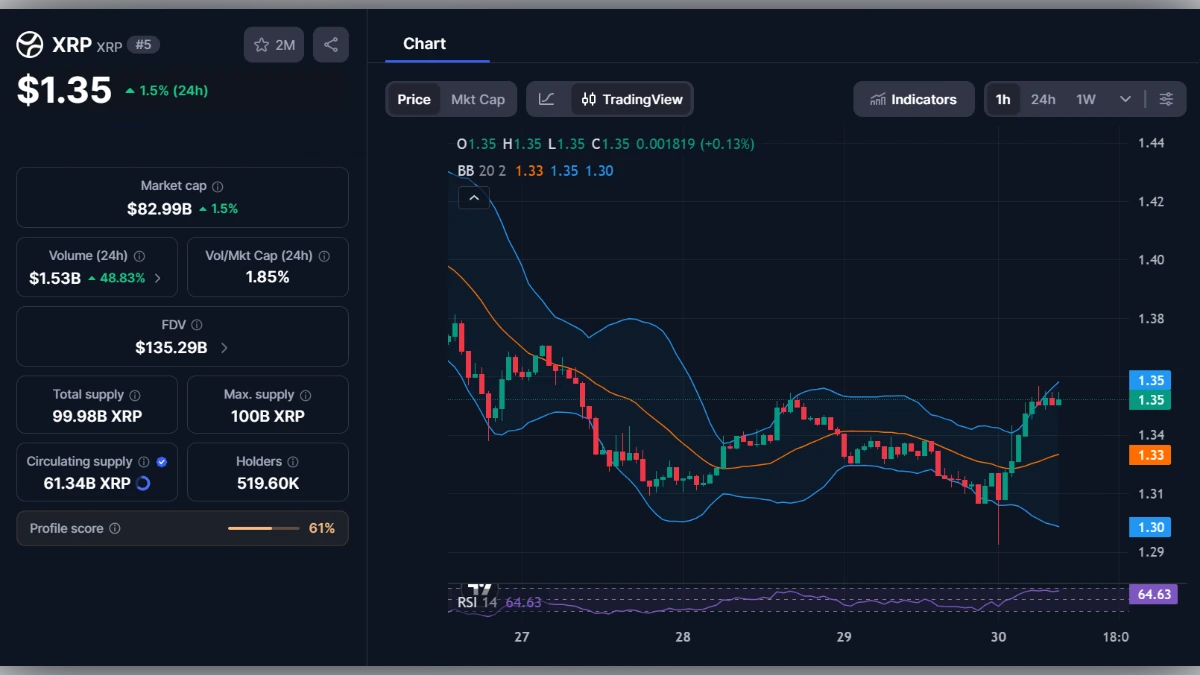The image size is (1200, 675).
Task: Open the Indicators button
Action: (914, 99)
